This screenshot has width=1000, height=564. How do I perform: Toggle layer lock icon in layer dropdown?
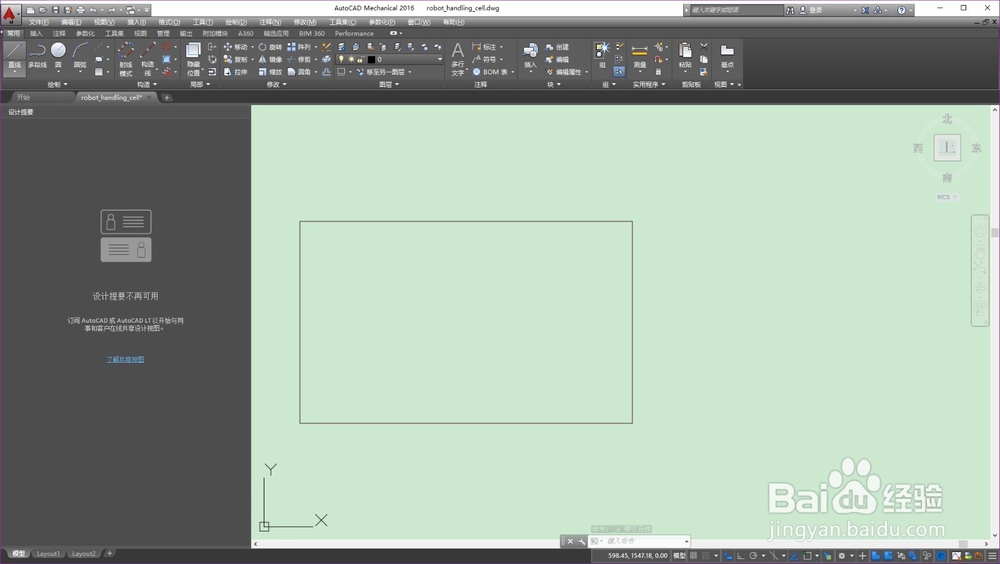[360, 59]
